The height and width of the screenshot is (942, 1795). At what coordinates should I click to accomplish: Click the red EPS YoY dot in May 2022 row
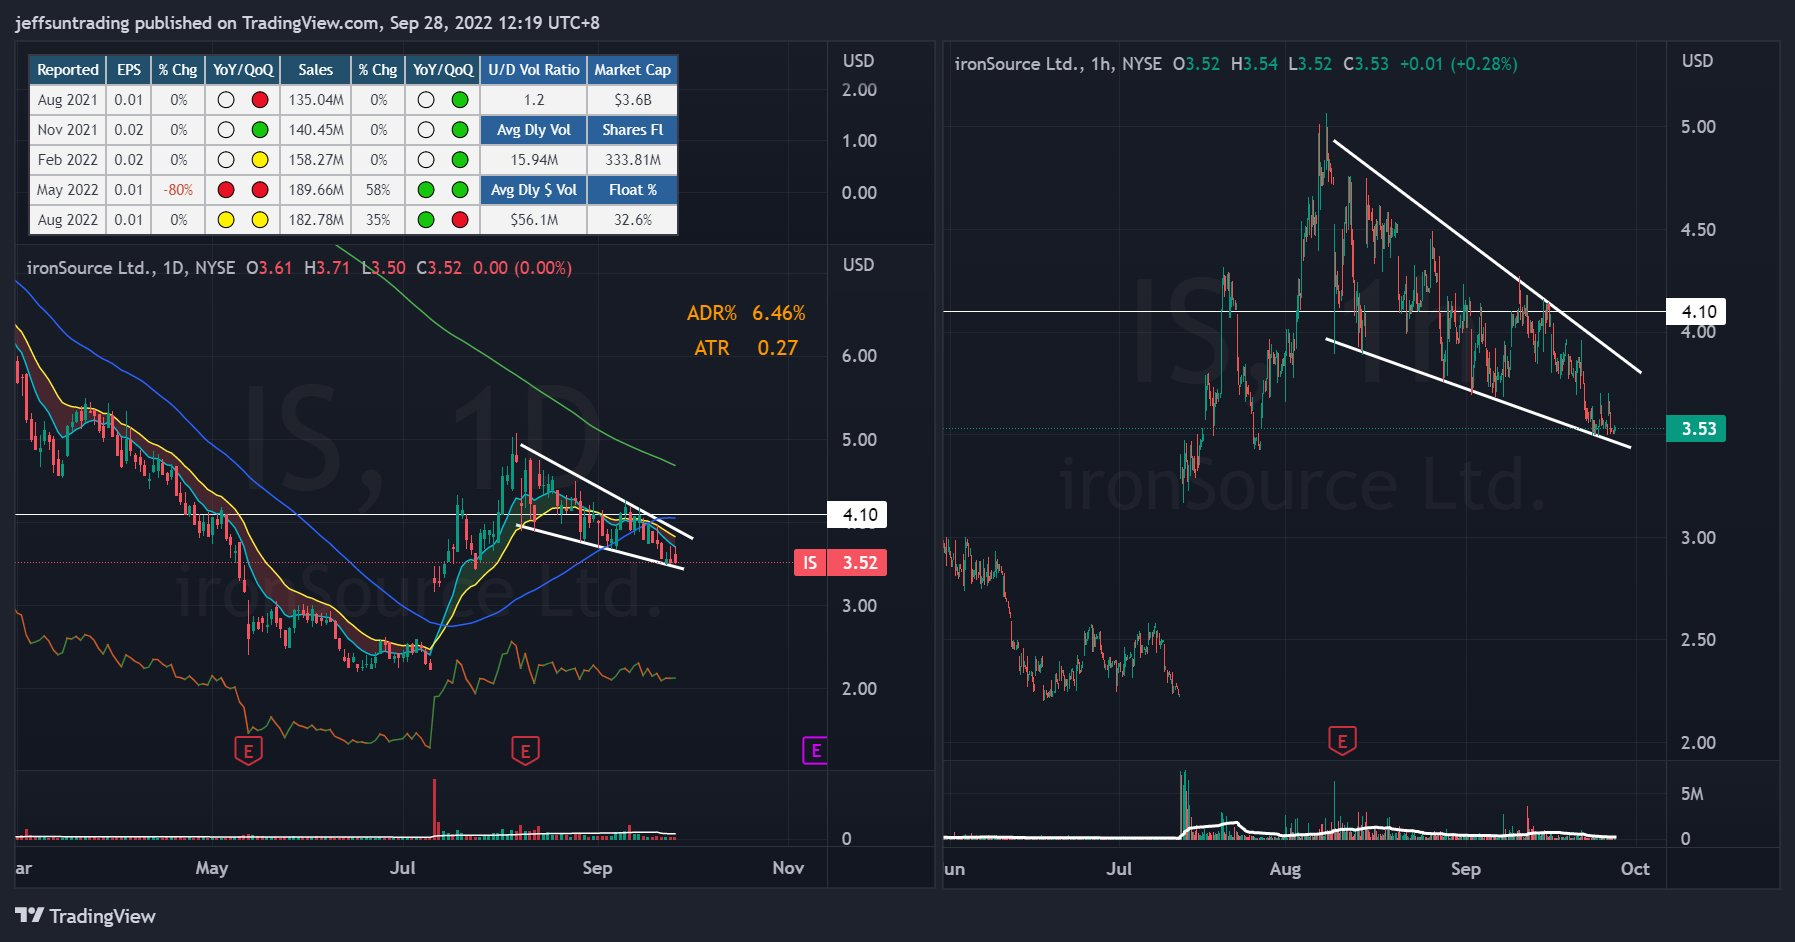coord(226,190)
